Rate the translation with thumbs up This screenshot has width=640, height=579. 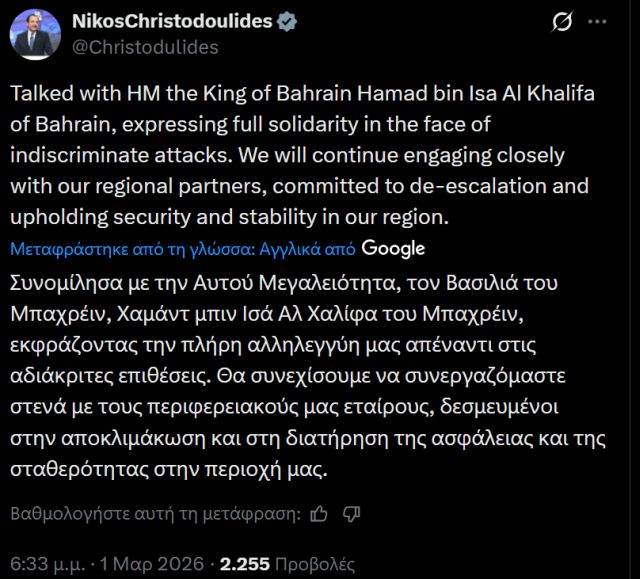point(319,514)
